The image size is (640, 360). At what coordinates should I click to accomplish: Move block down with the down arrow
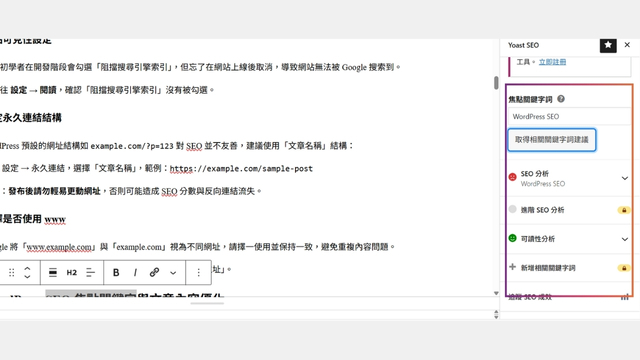coord(27,276)
